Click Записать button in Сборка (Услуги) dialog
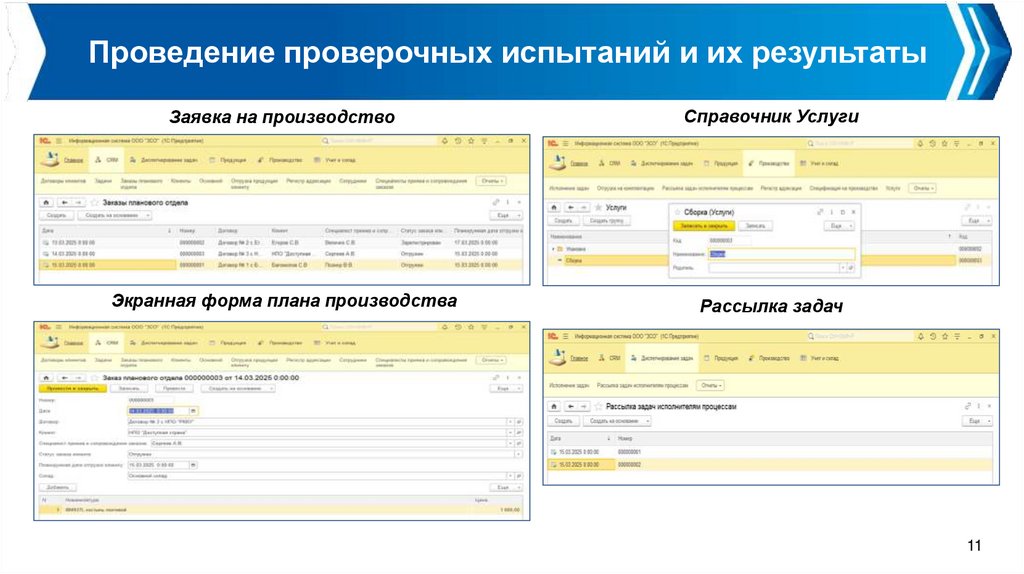The height and width of the screenshot is (574, 1024). 756,226
